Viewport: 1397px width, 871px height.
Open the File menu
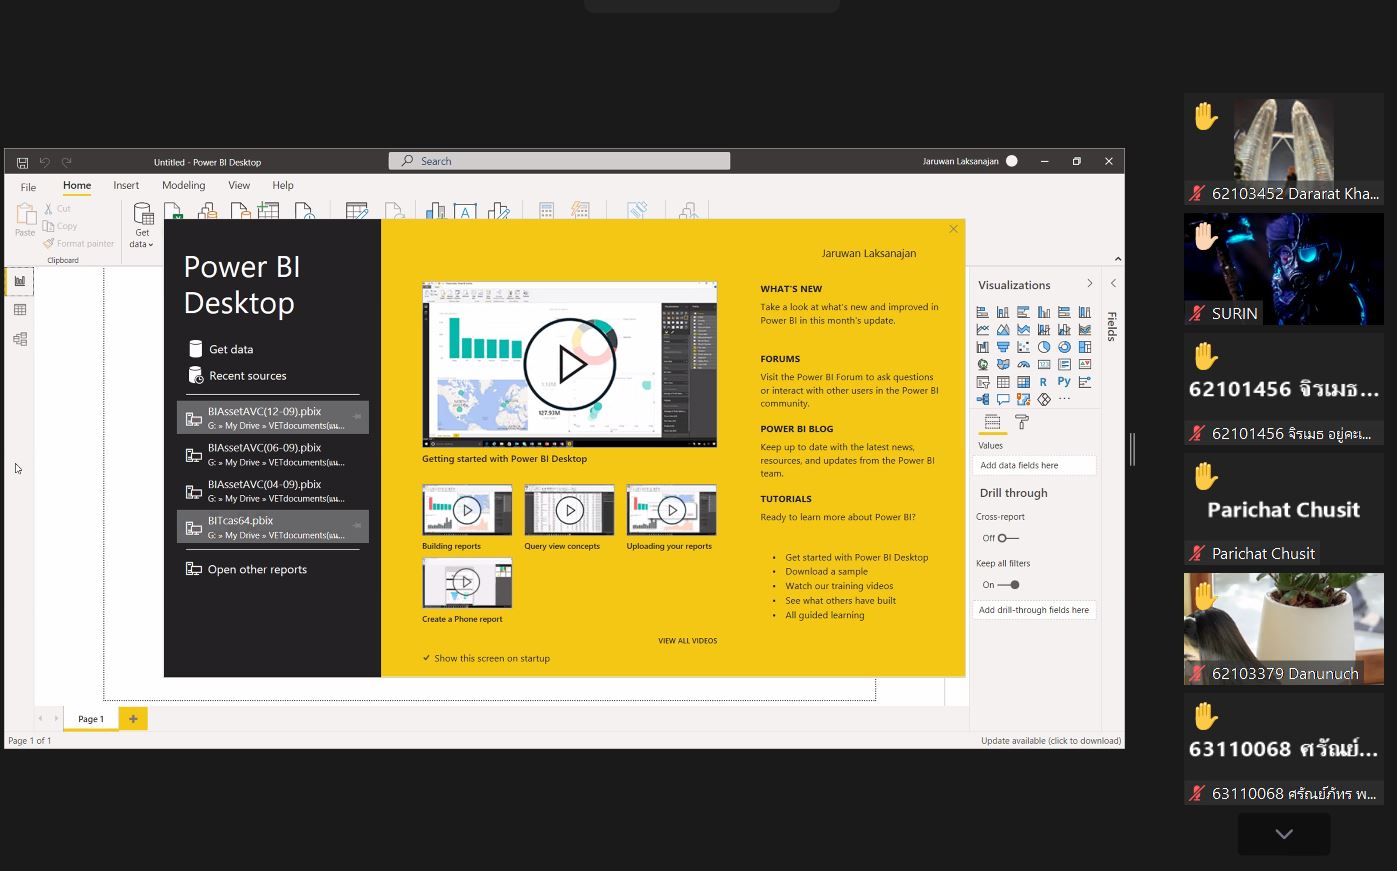click(x=28, y=186)
